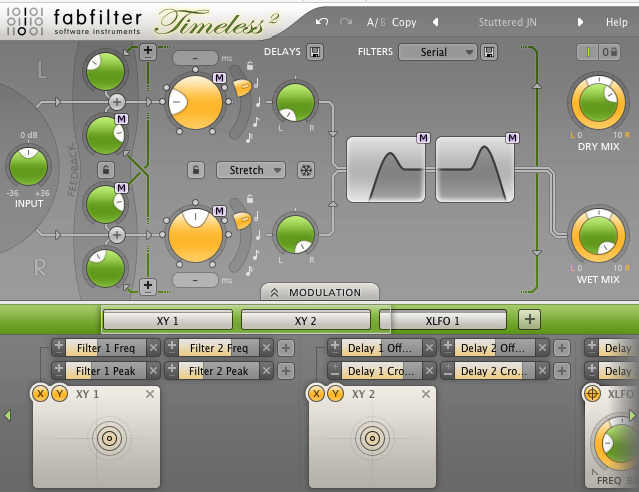Click the M modulation badge on filter 1

(x=423, y=138)
